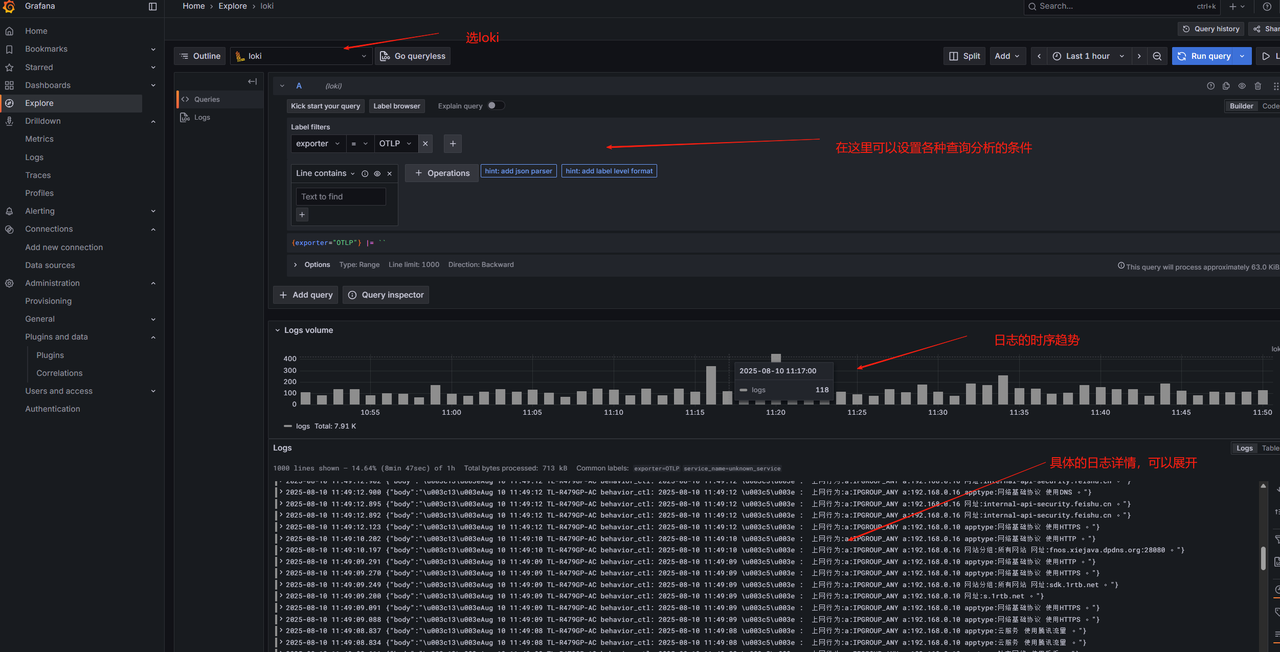Switch to the Builder editor mode
The height and width of the screenshot is (652, 1280).
[x=1241, y=106]
